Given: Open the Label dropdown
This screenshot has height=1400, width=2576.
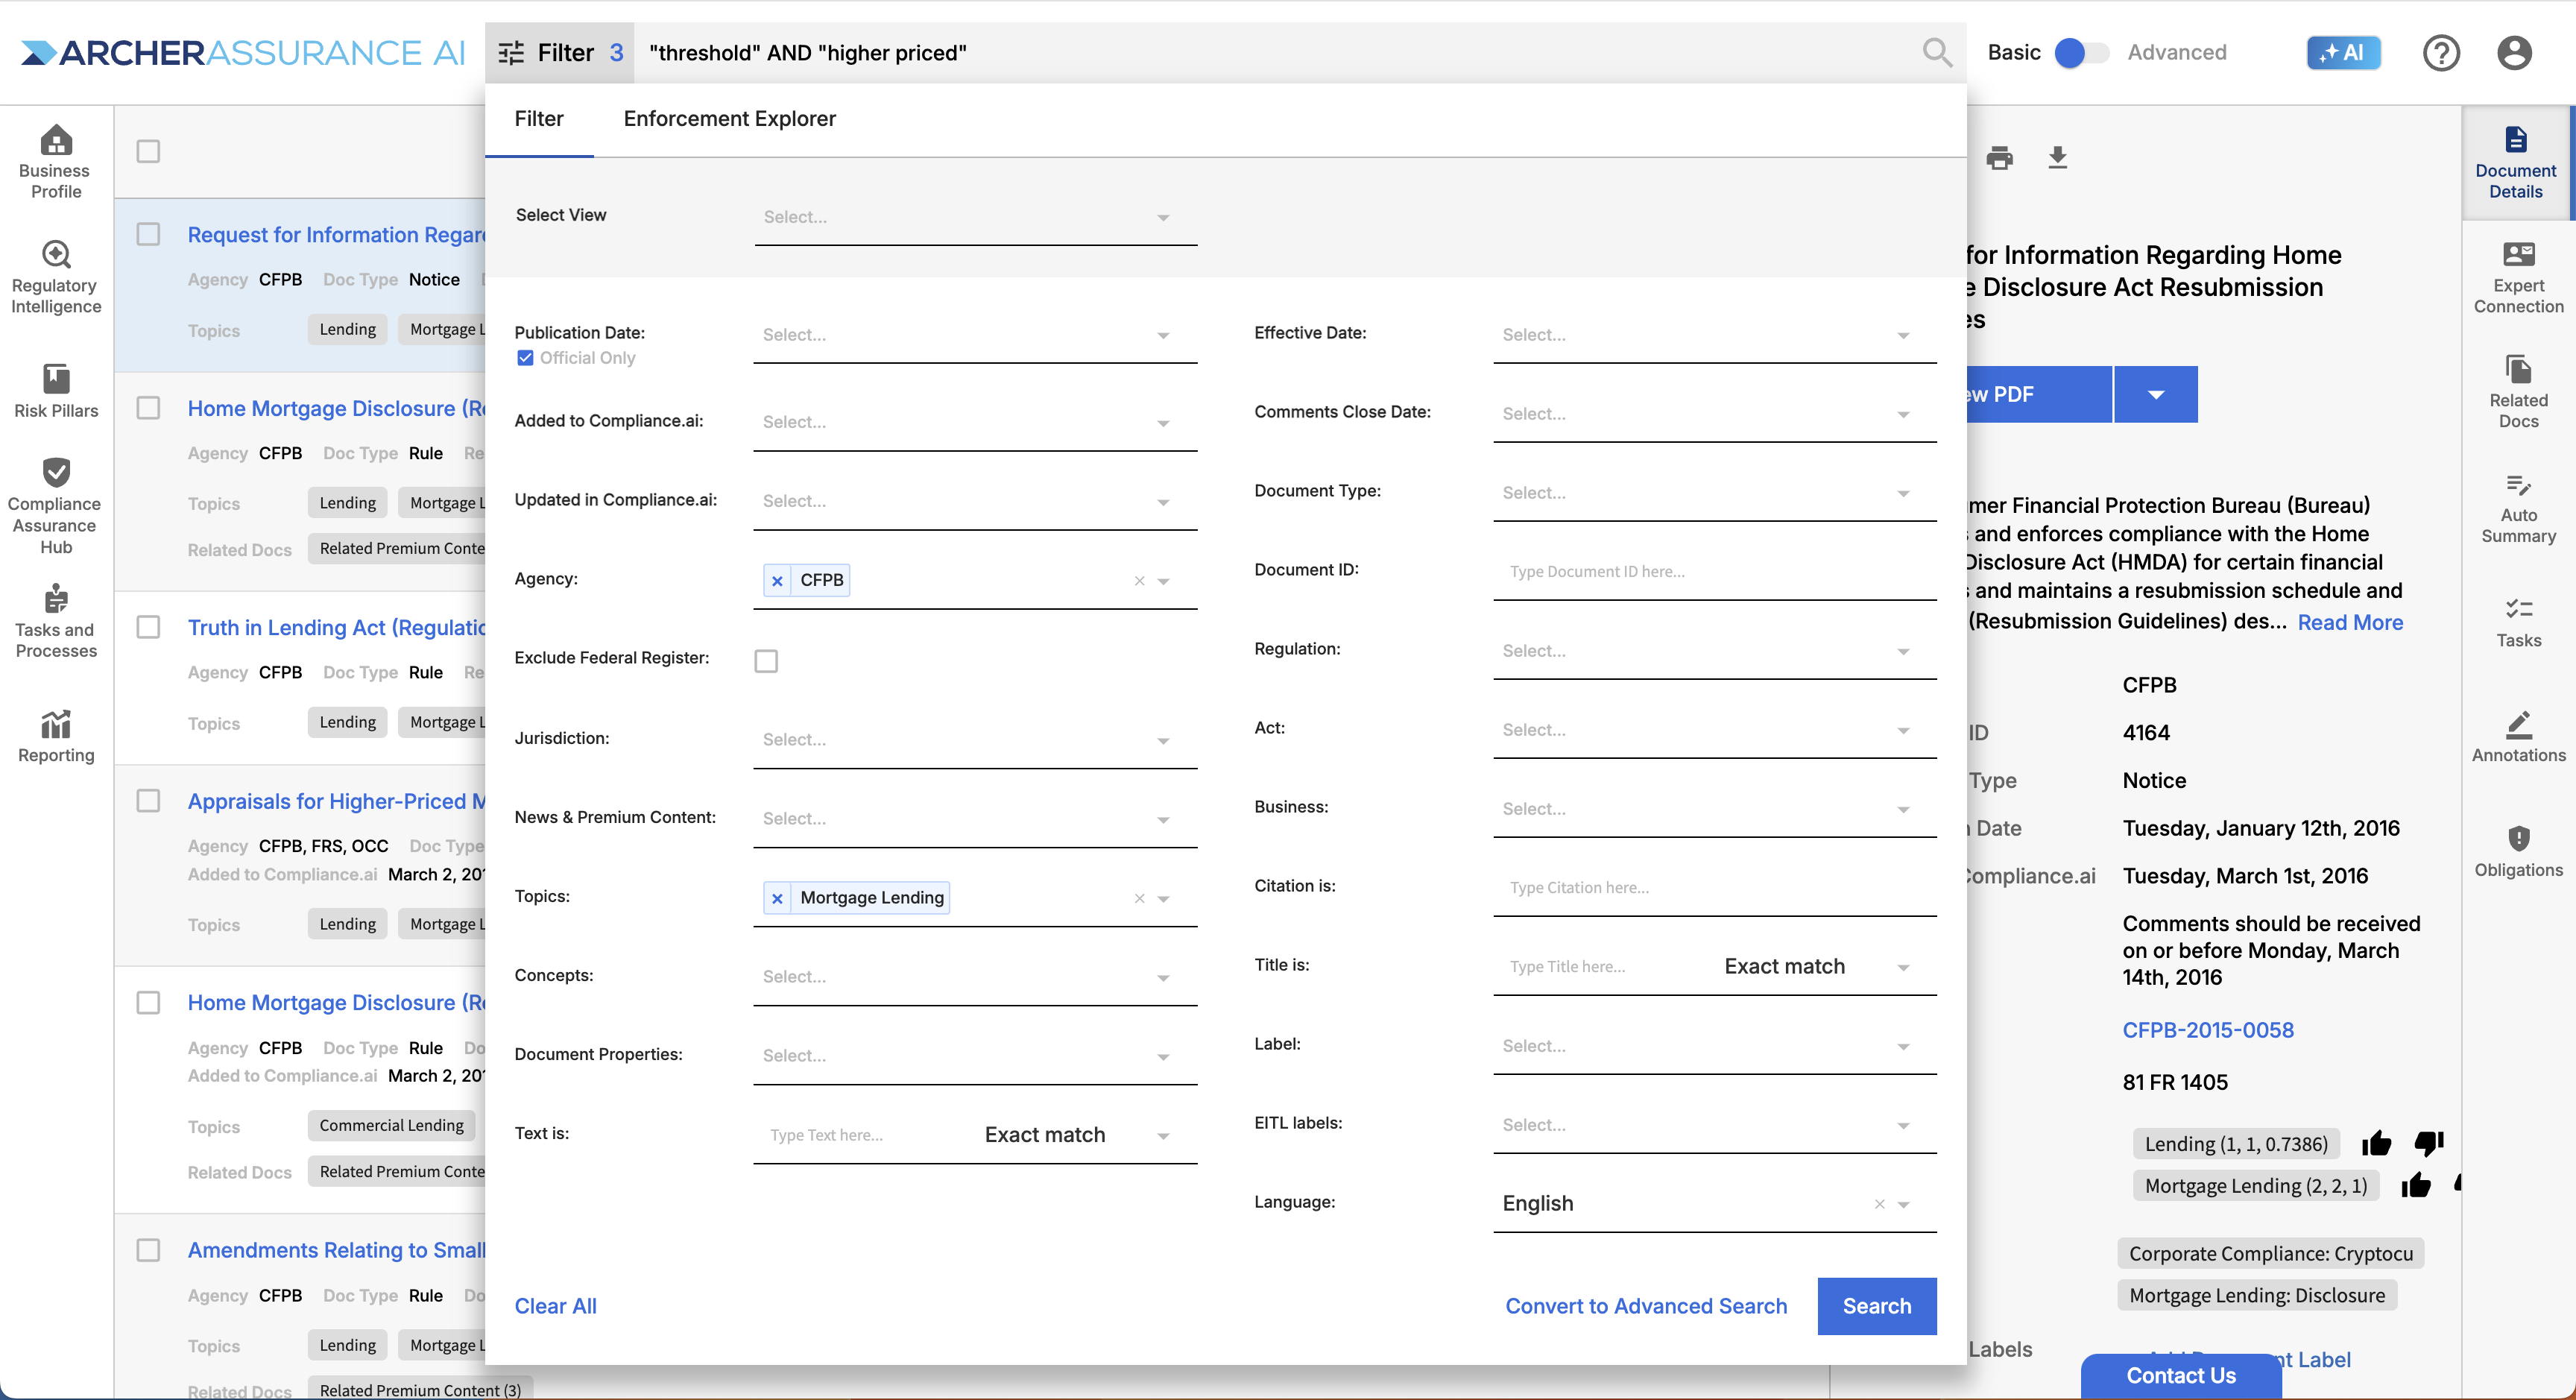Looking at the screenshot, I should 1715,1046.
